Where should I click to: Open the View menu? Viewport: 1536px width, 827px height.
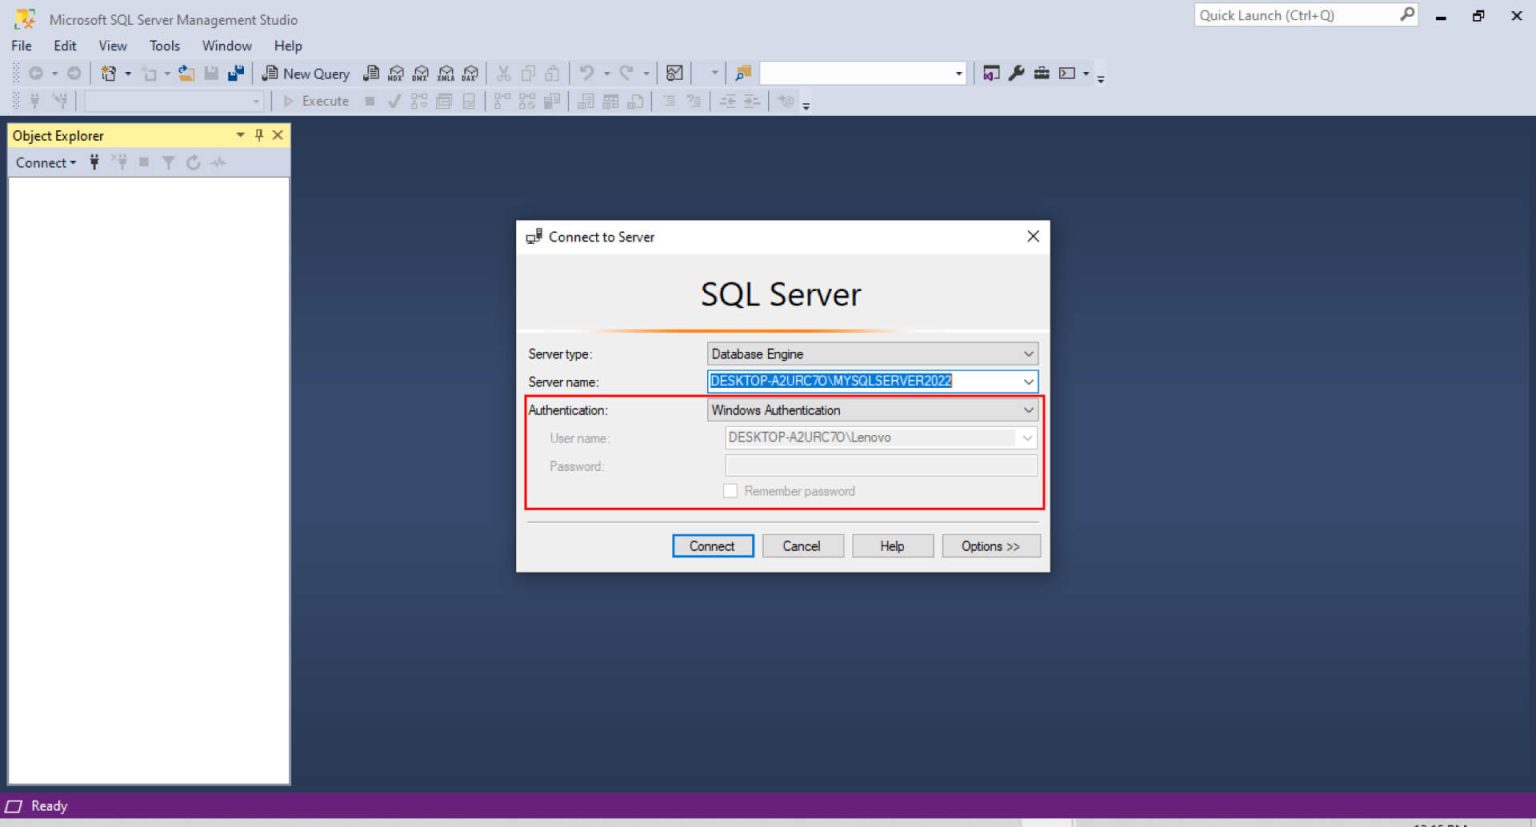point(112,46)
